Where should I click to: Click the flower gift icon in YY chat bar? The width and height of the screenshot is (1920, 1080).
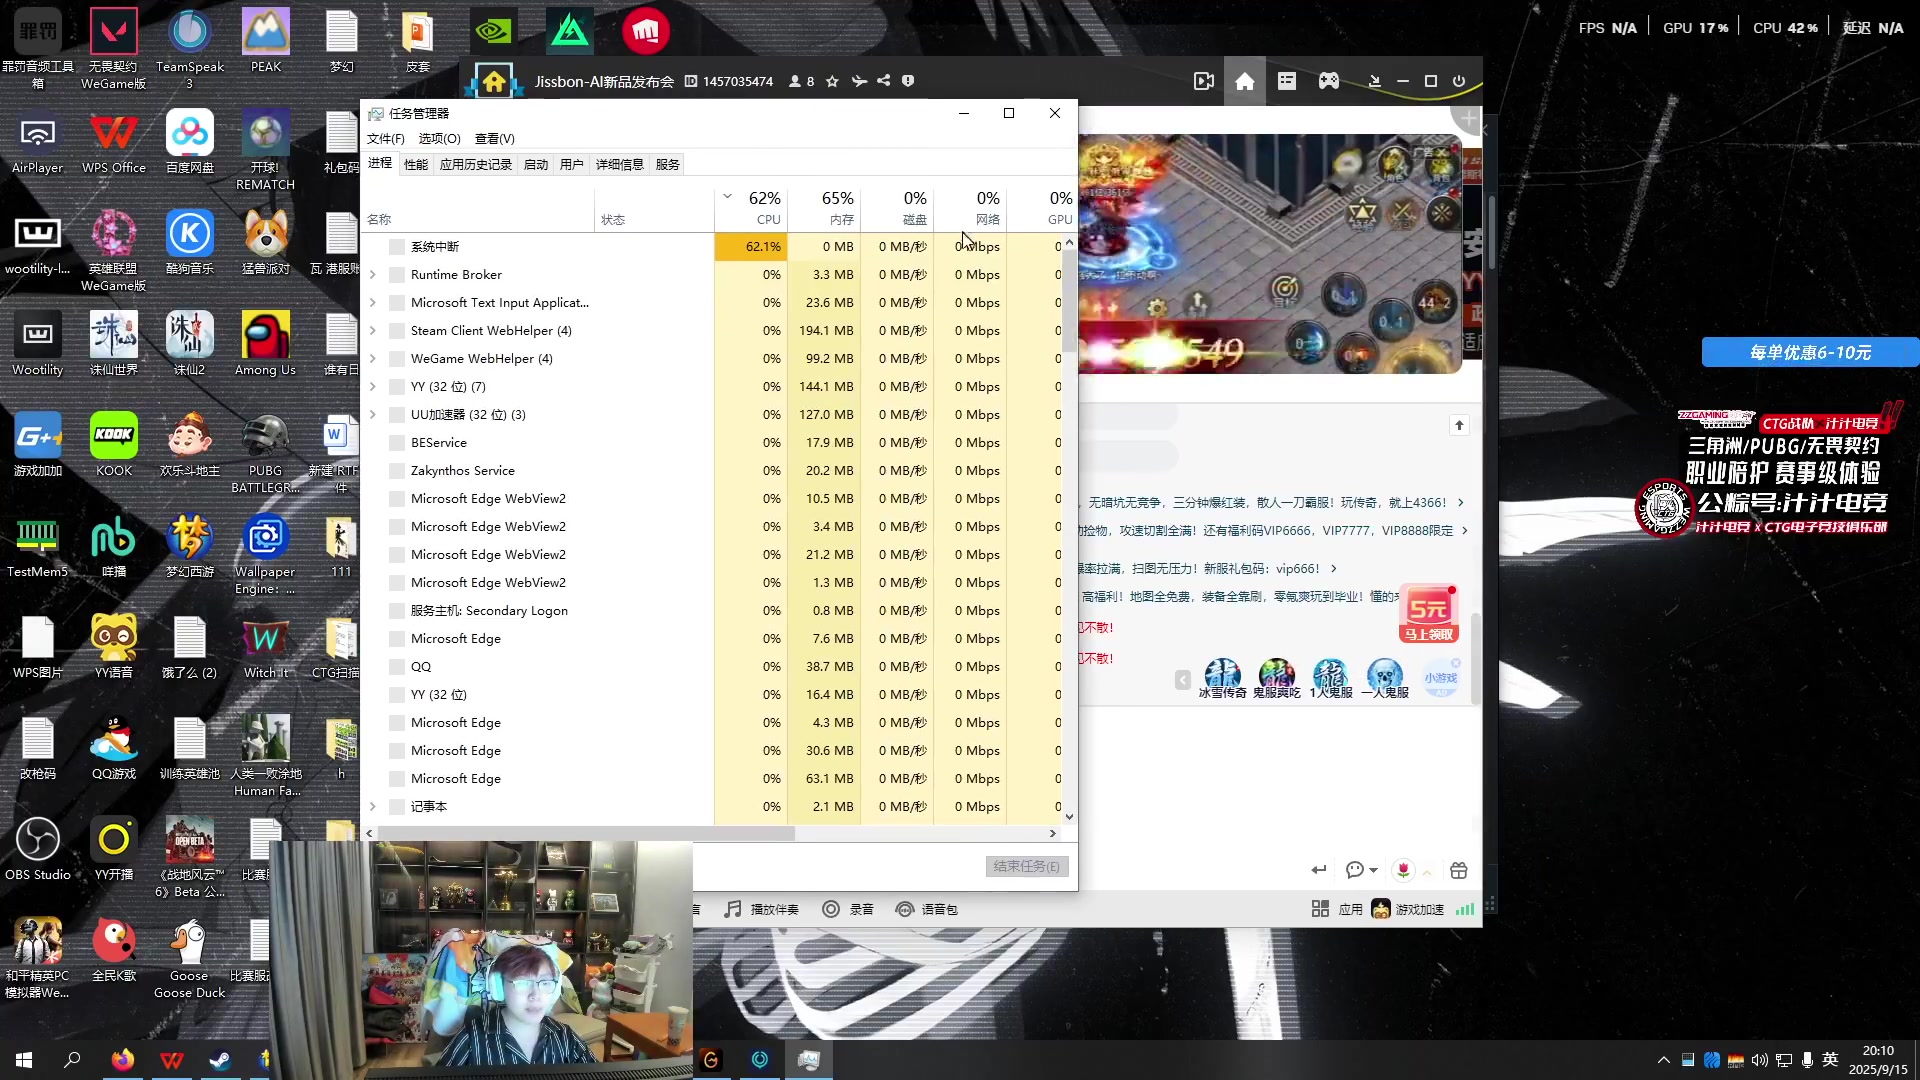(1403, 870)
